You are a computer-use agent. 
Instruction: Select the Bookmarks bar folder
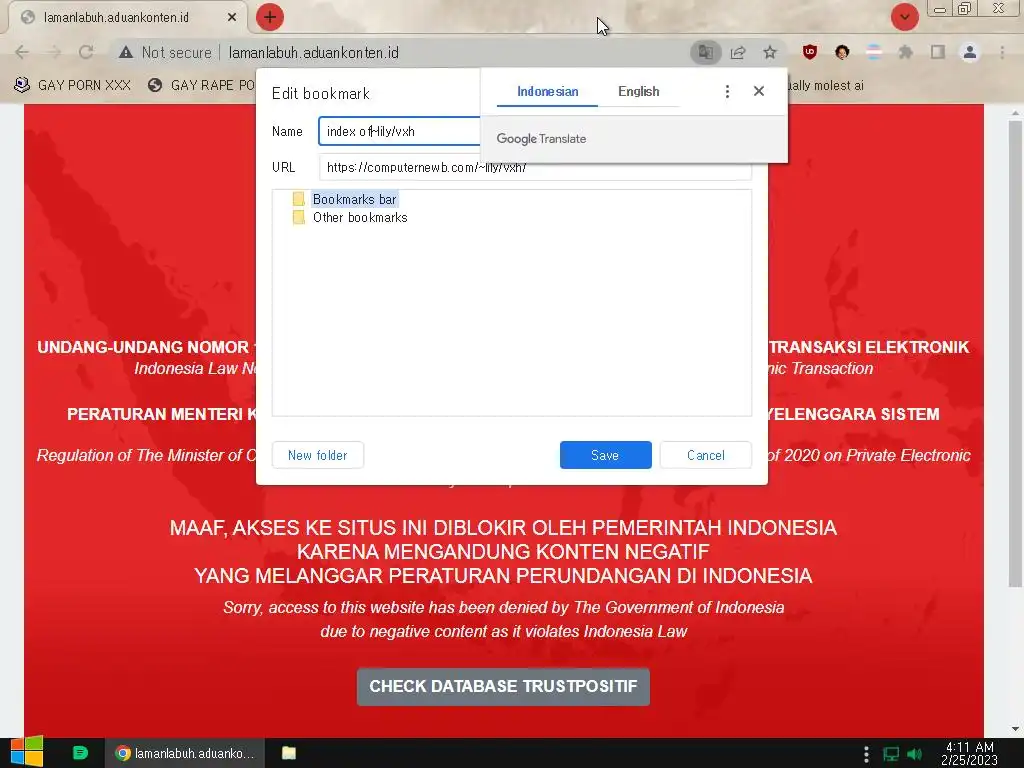point(354,199)
